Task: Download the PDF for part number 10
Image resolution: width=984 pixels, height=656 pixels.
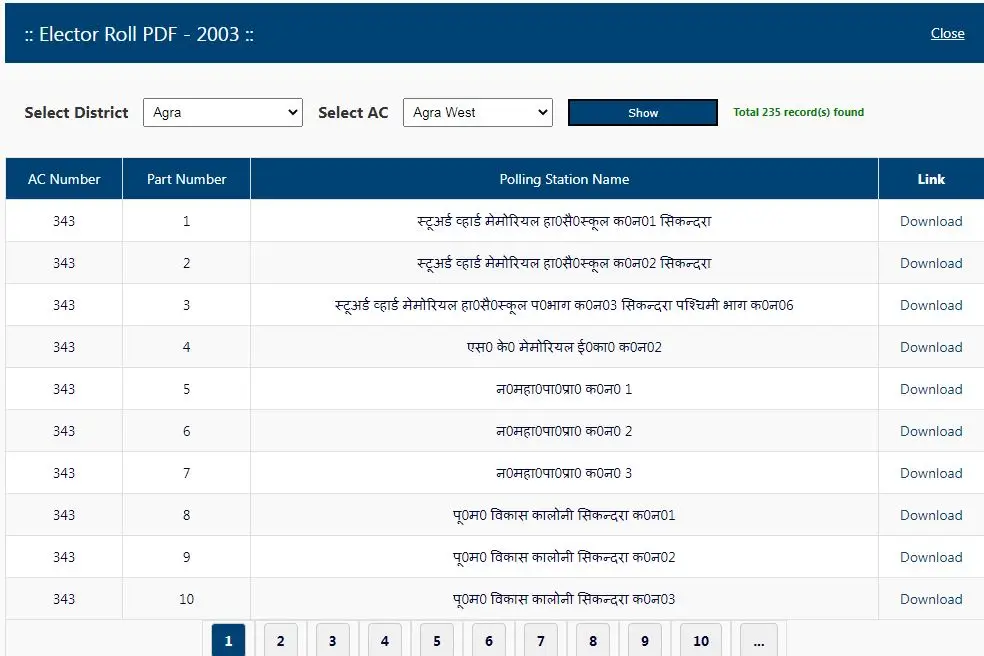Action: tap(930, 600)
